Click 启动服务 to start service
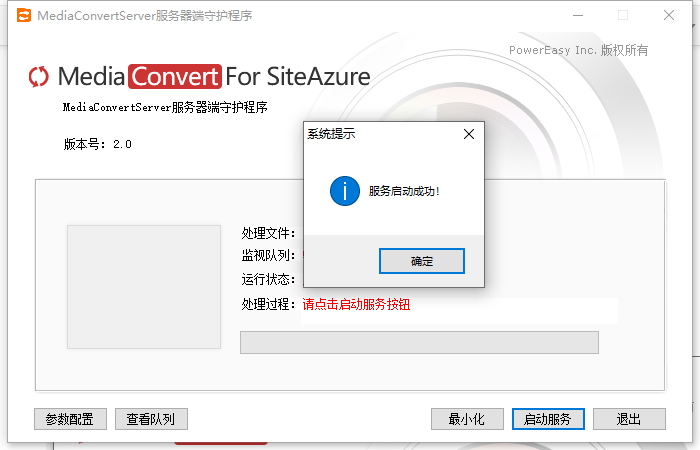 [x=548, y=419]
